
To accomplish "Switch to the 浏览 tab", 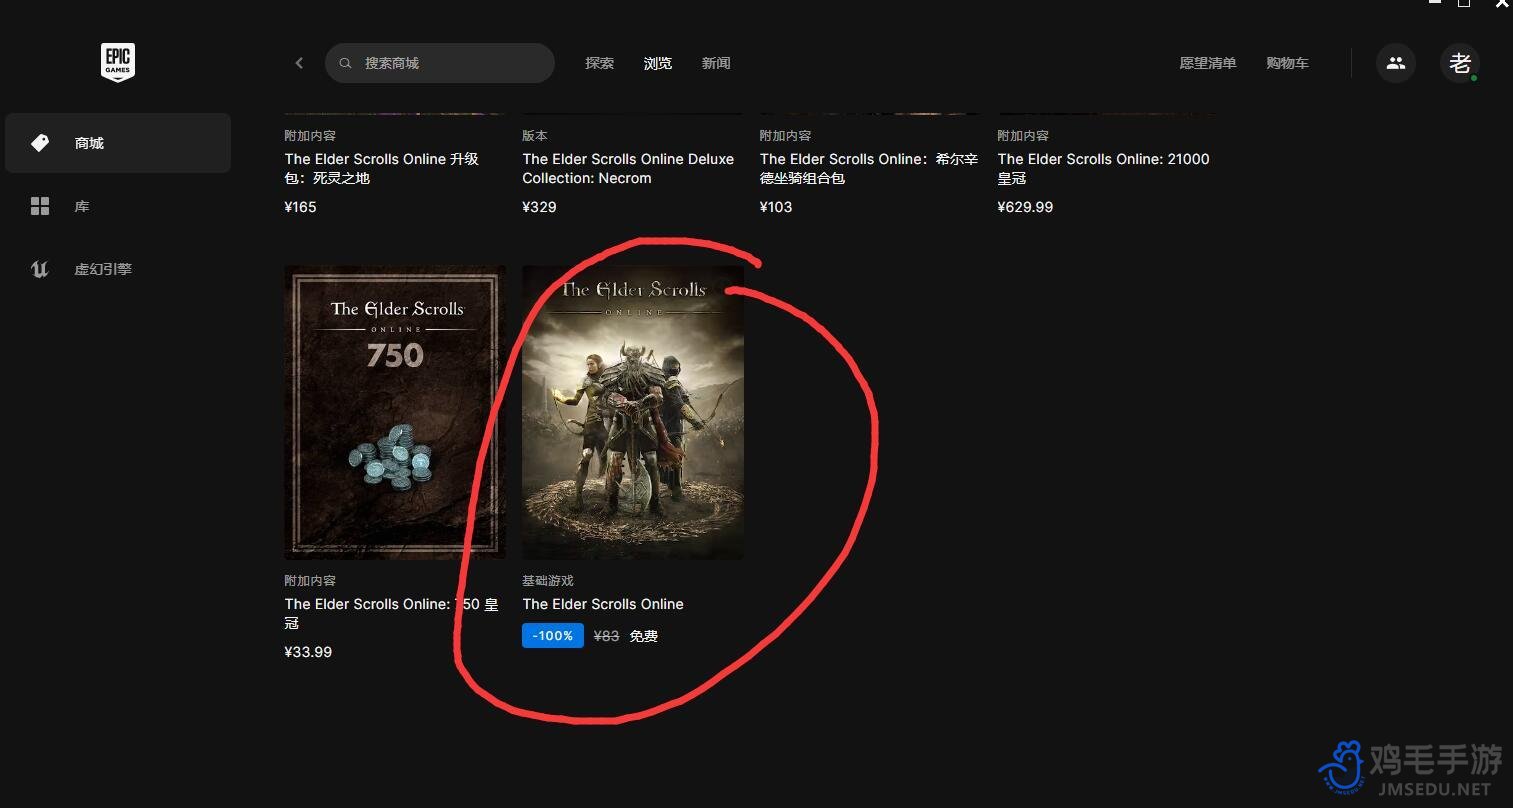I will [x=658, y=63].
